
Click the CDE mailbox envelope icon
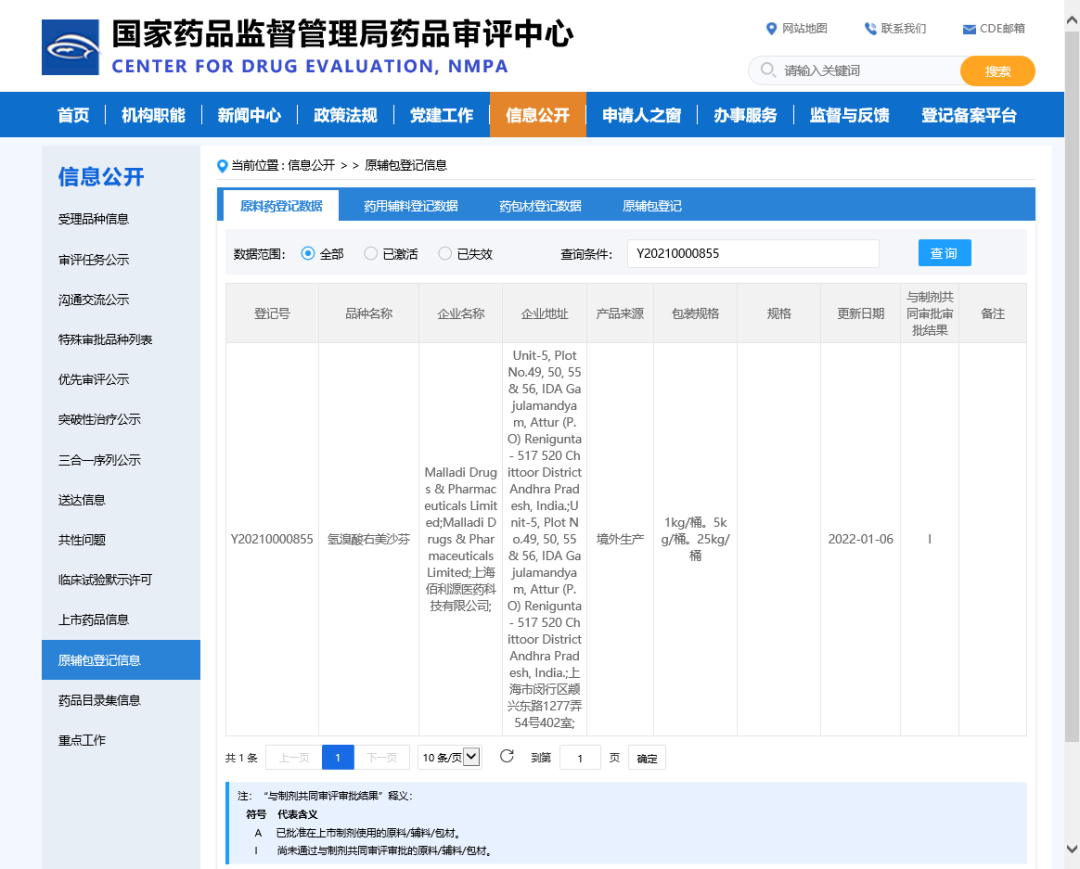[x=969, y=29]
